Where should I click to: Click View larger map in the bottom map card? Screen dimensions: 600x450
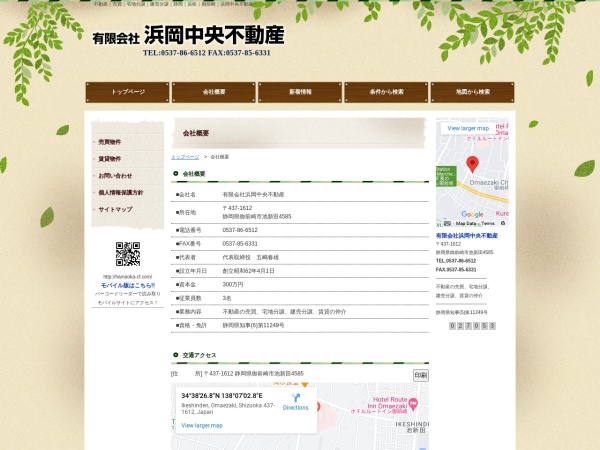click(202, 426)
